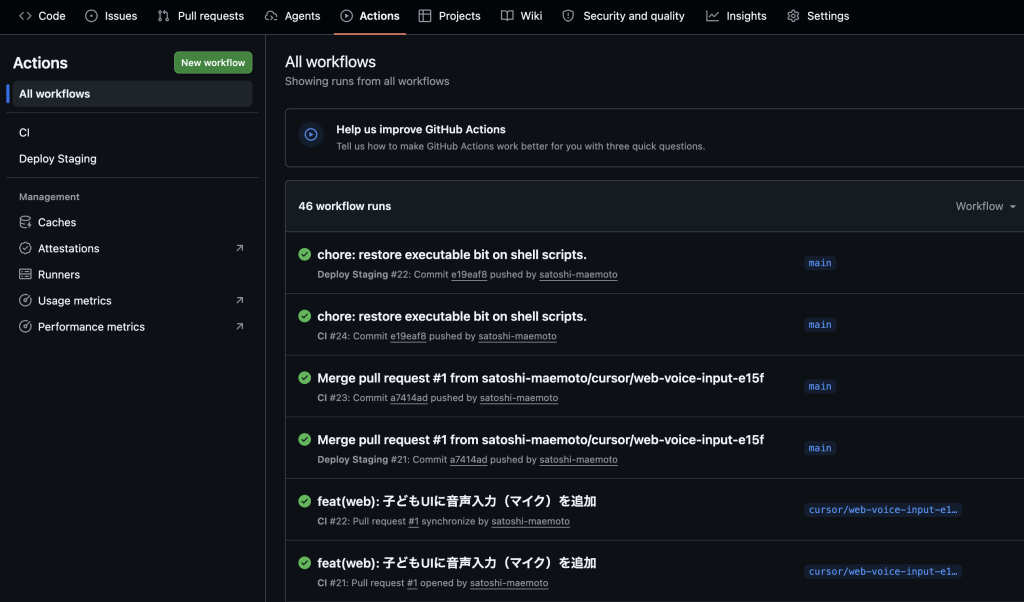The height and width of the screenshot is (602, 1024).
Task: Open the Code tab
Action: [x=42, y=16]
